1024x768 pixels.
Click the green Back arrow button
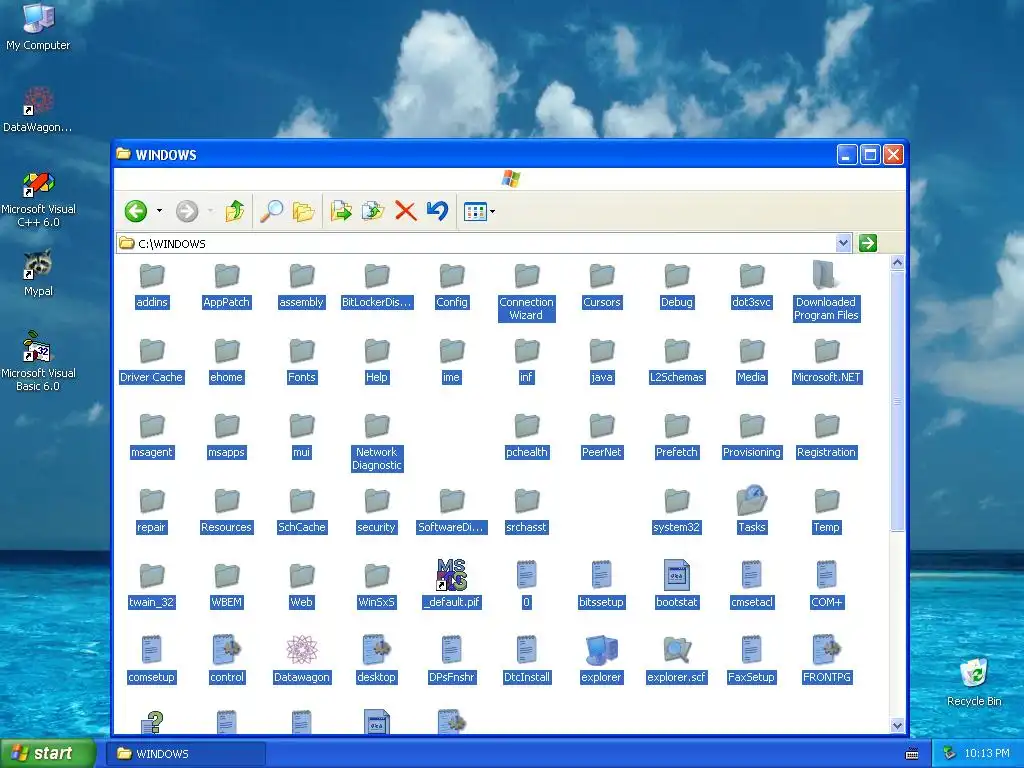tap(136, 211)
